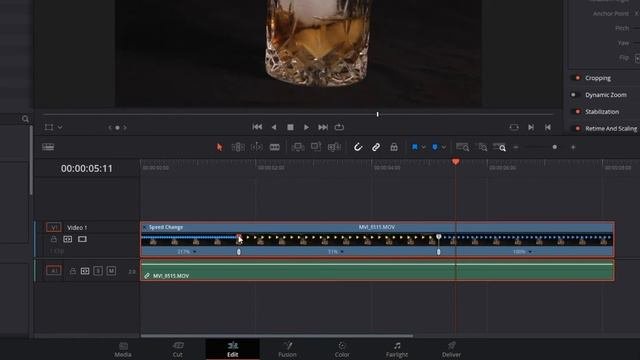Open the viewer transform overlay icon
640x360 pixels.
49,127
